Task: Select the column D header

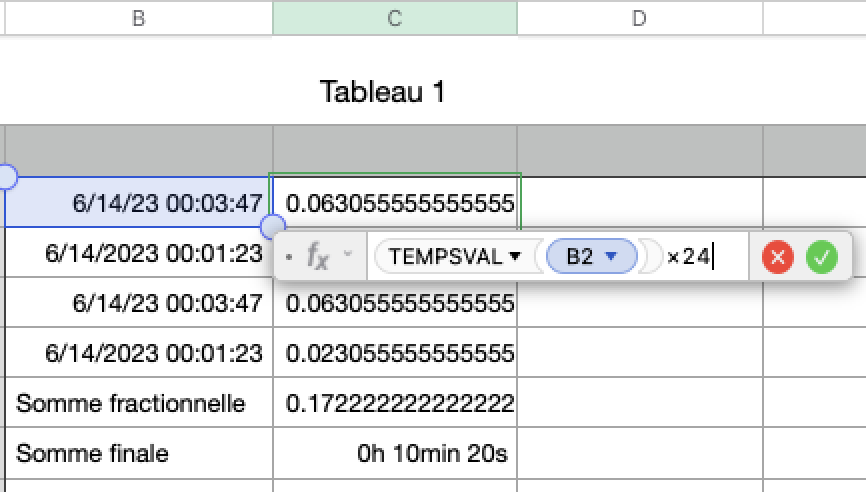Action: (640, 17)
